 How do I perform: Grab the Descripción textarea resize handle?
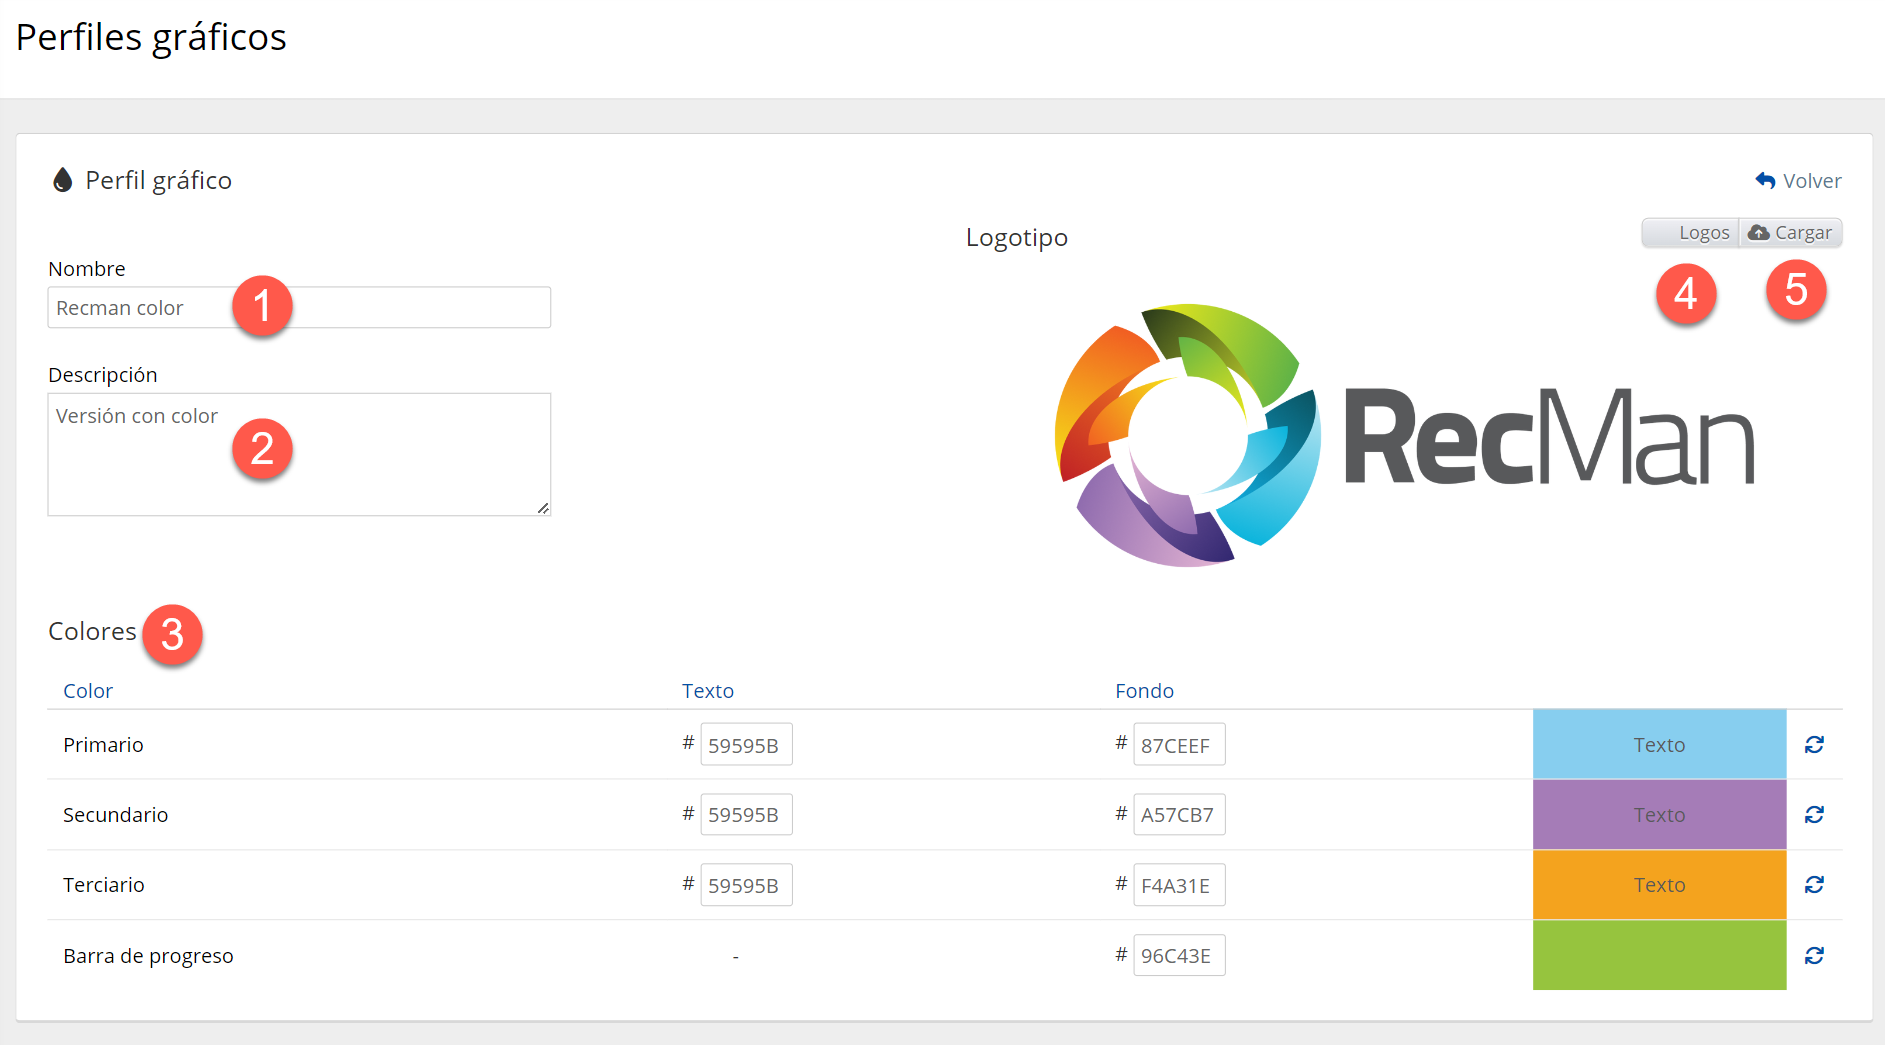tap(543, 508)
